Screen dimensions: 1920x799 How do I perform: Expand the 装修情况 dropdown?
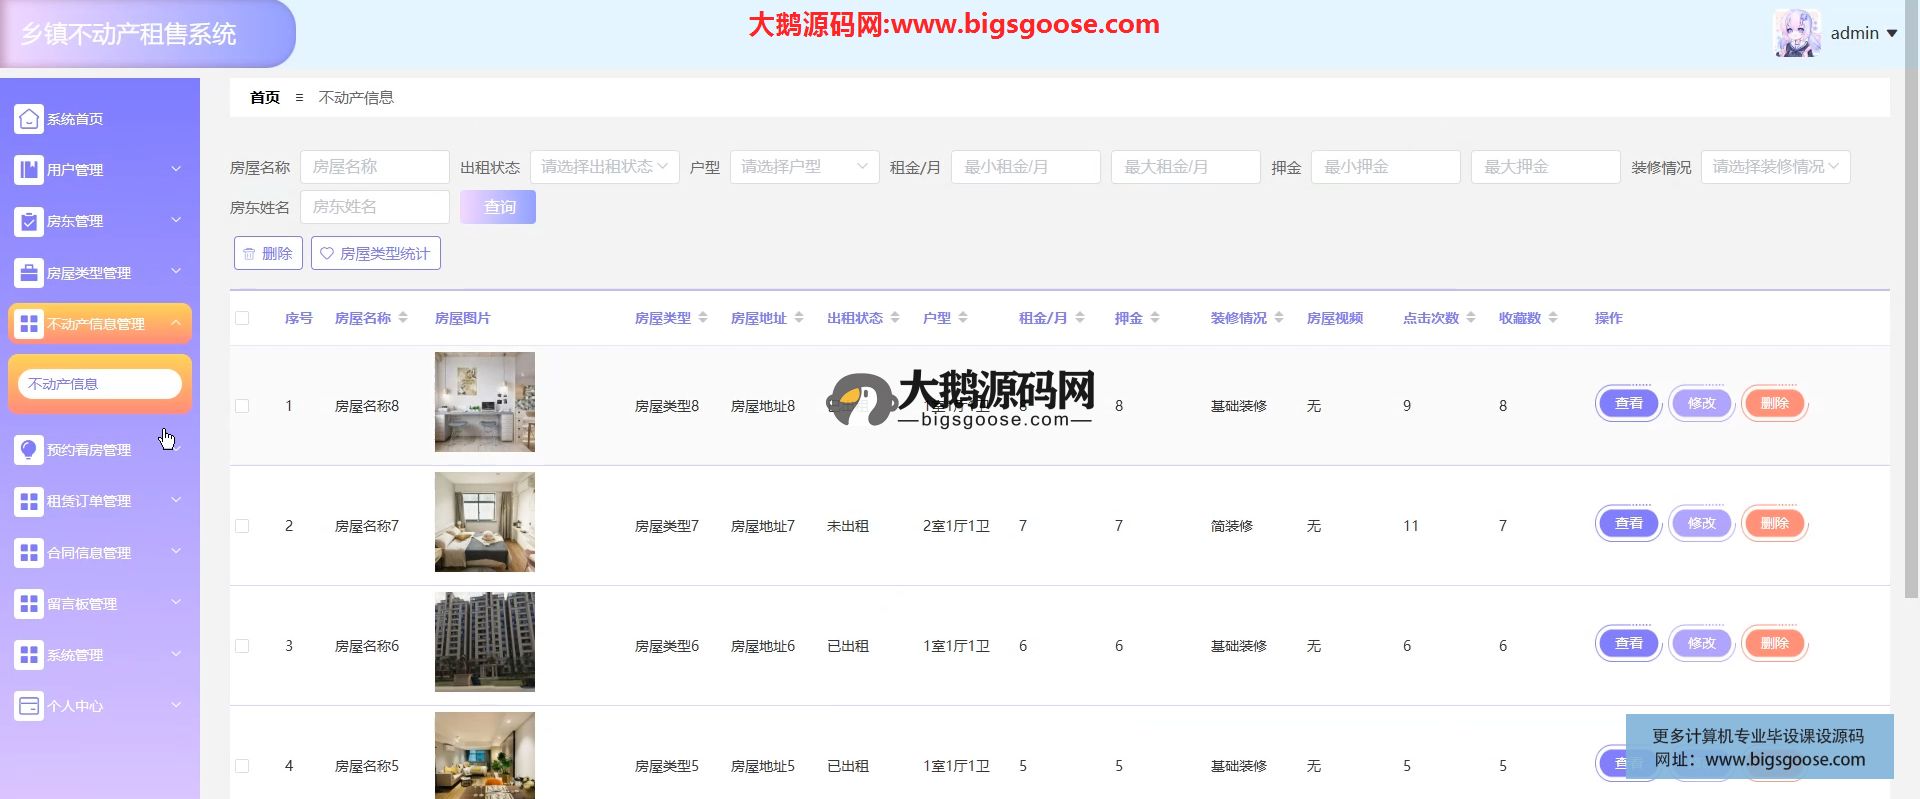click(1775, 167)
